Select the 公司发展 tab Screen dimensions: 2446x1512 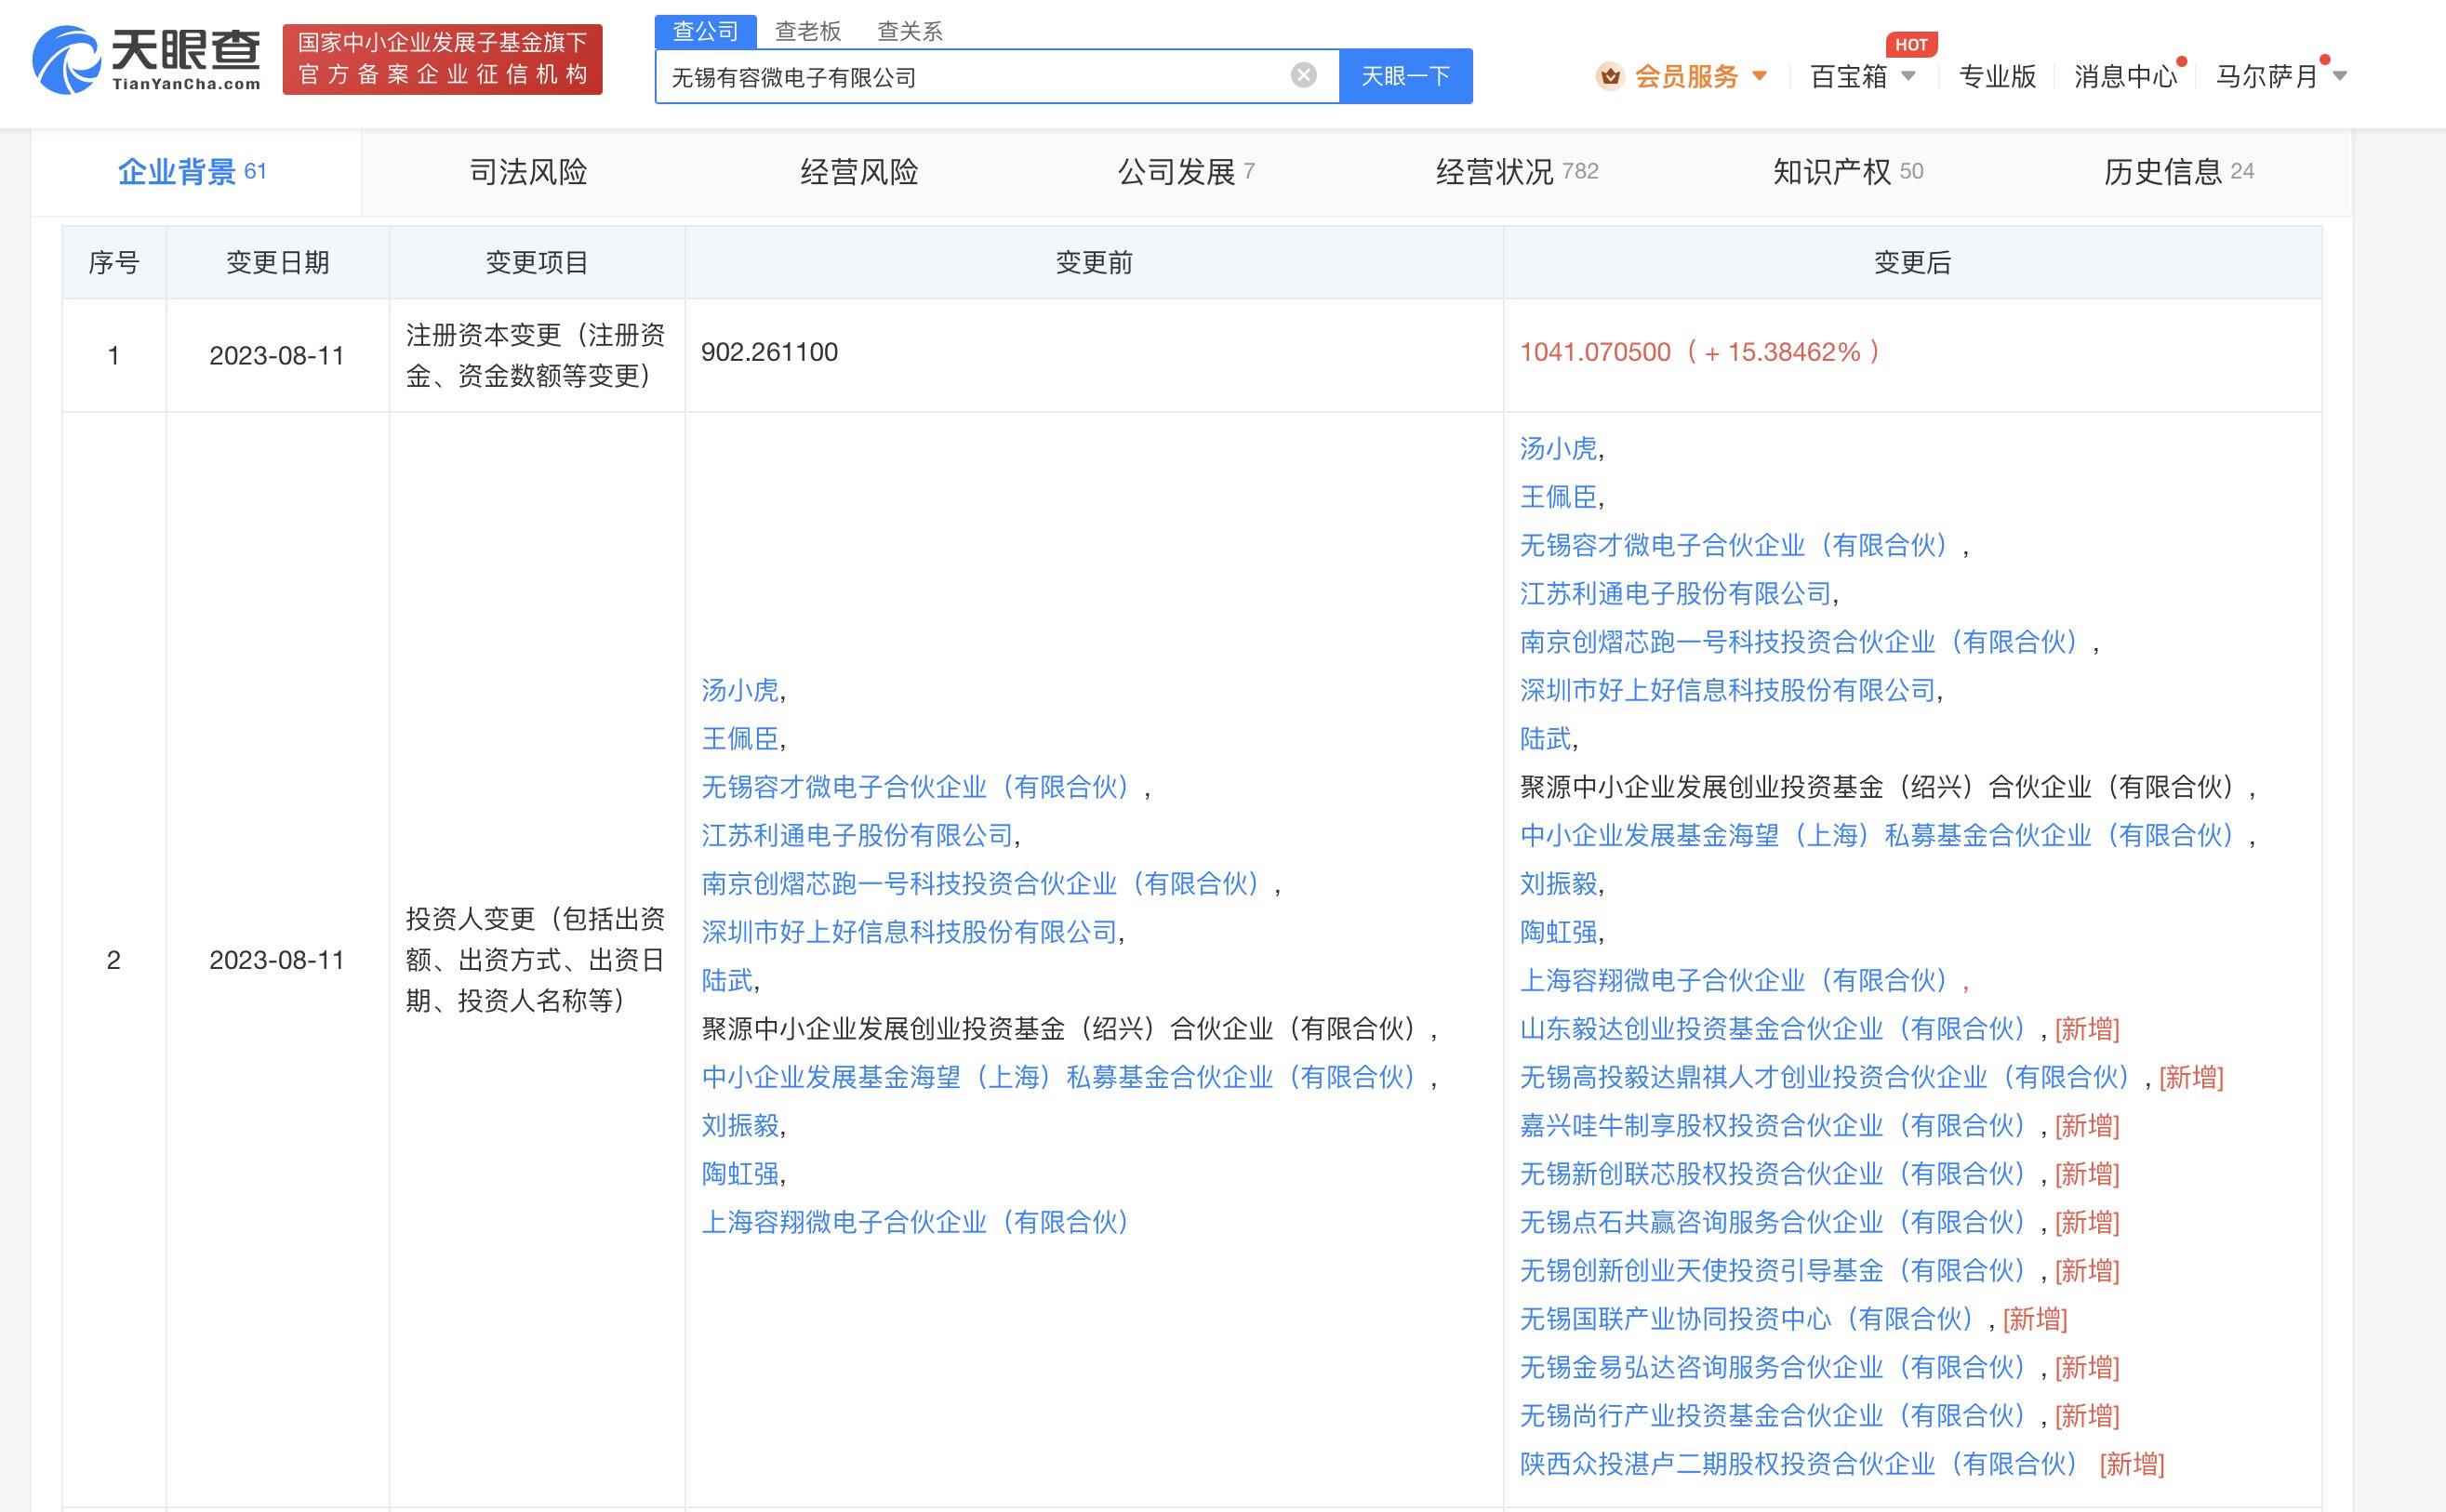click(1186, 172)
